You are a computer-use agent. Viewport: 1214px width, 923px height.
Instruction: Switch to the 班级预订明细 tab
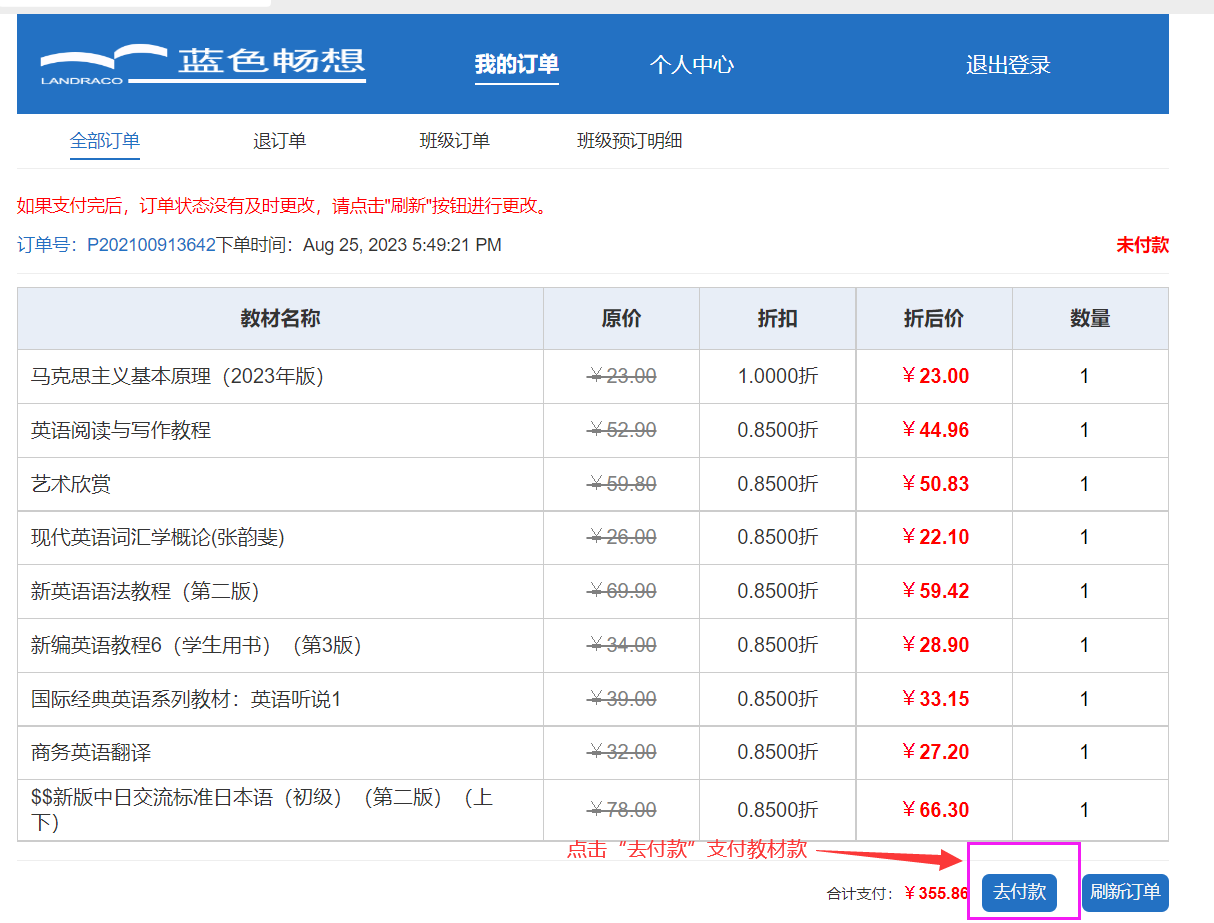point(629,141)
